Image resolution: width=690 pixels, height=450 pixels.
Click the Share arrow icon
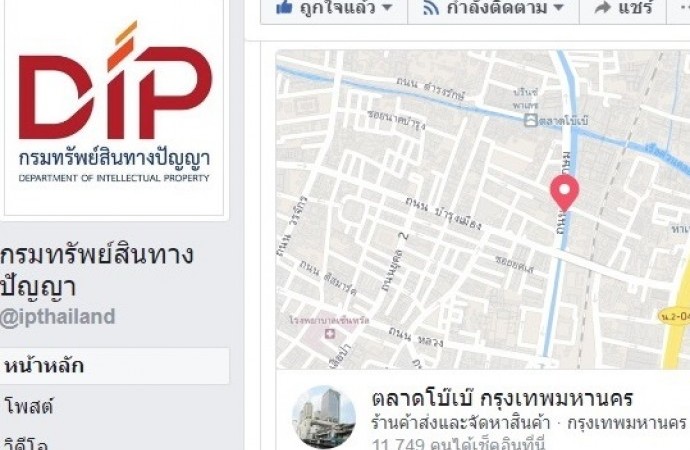pyautogui.click(x=602, y=7)
